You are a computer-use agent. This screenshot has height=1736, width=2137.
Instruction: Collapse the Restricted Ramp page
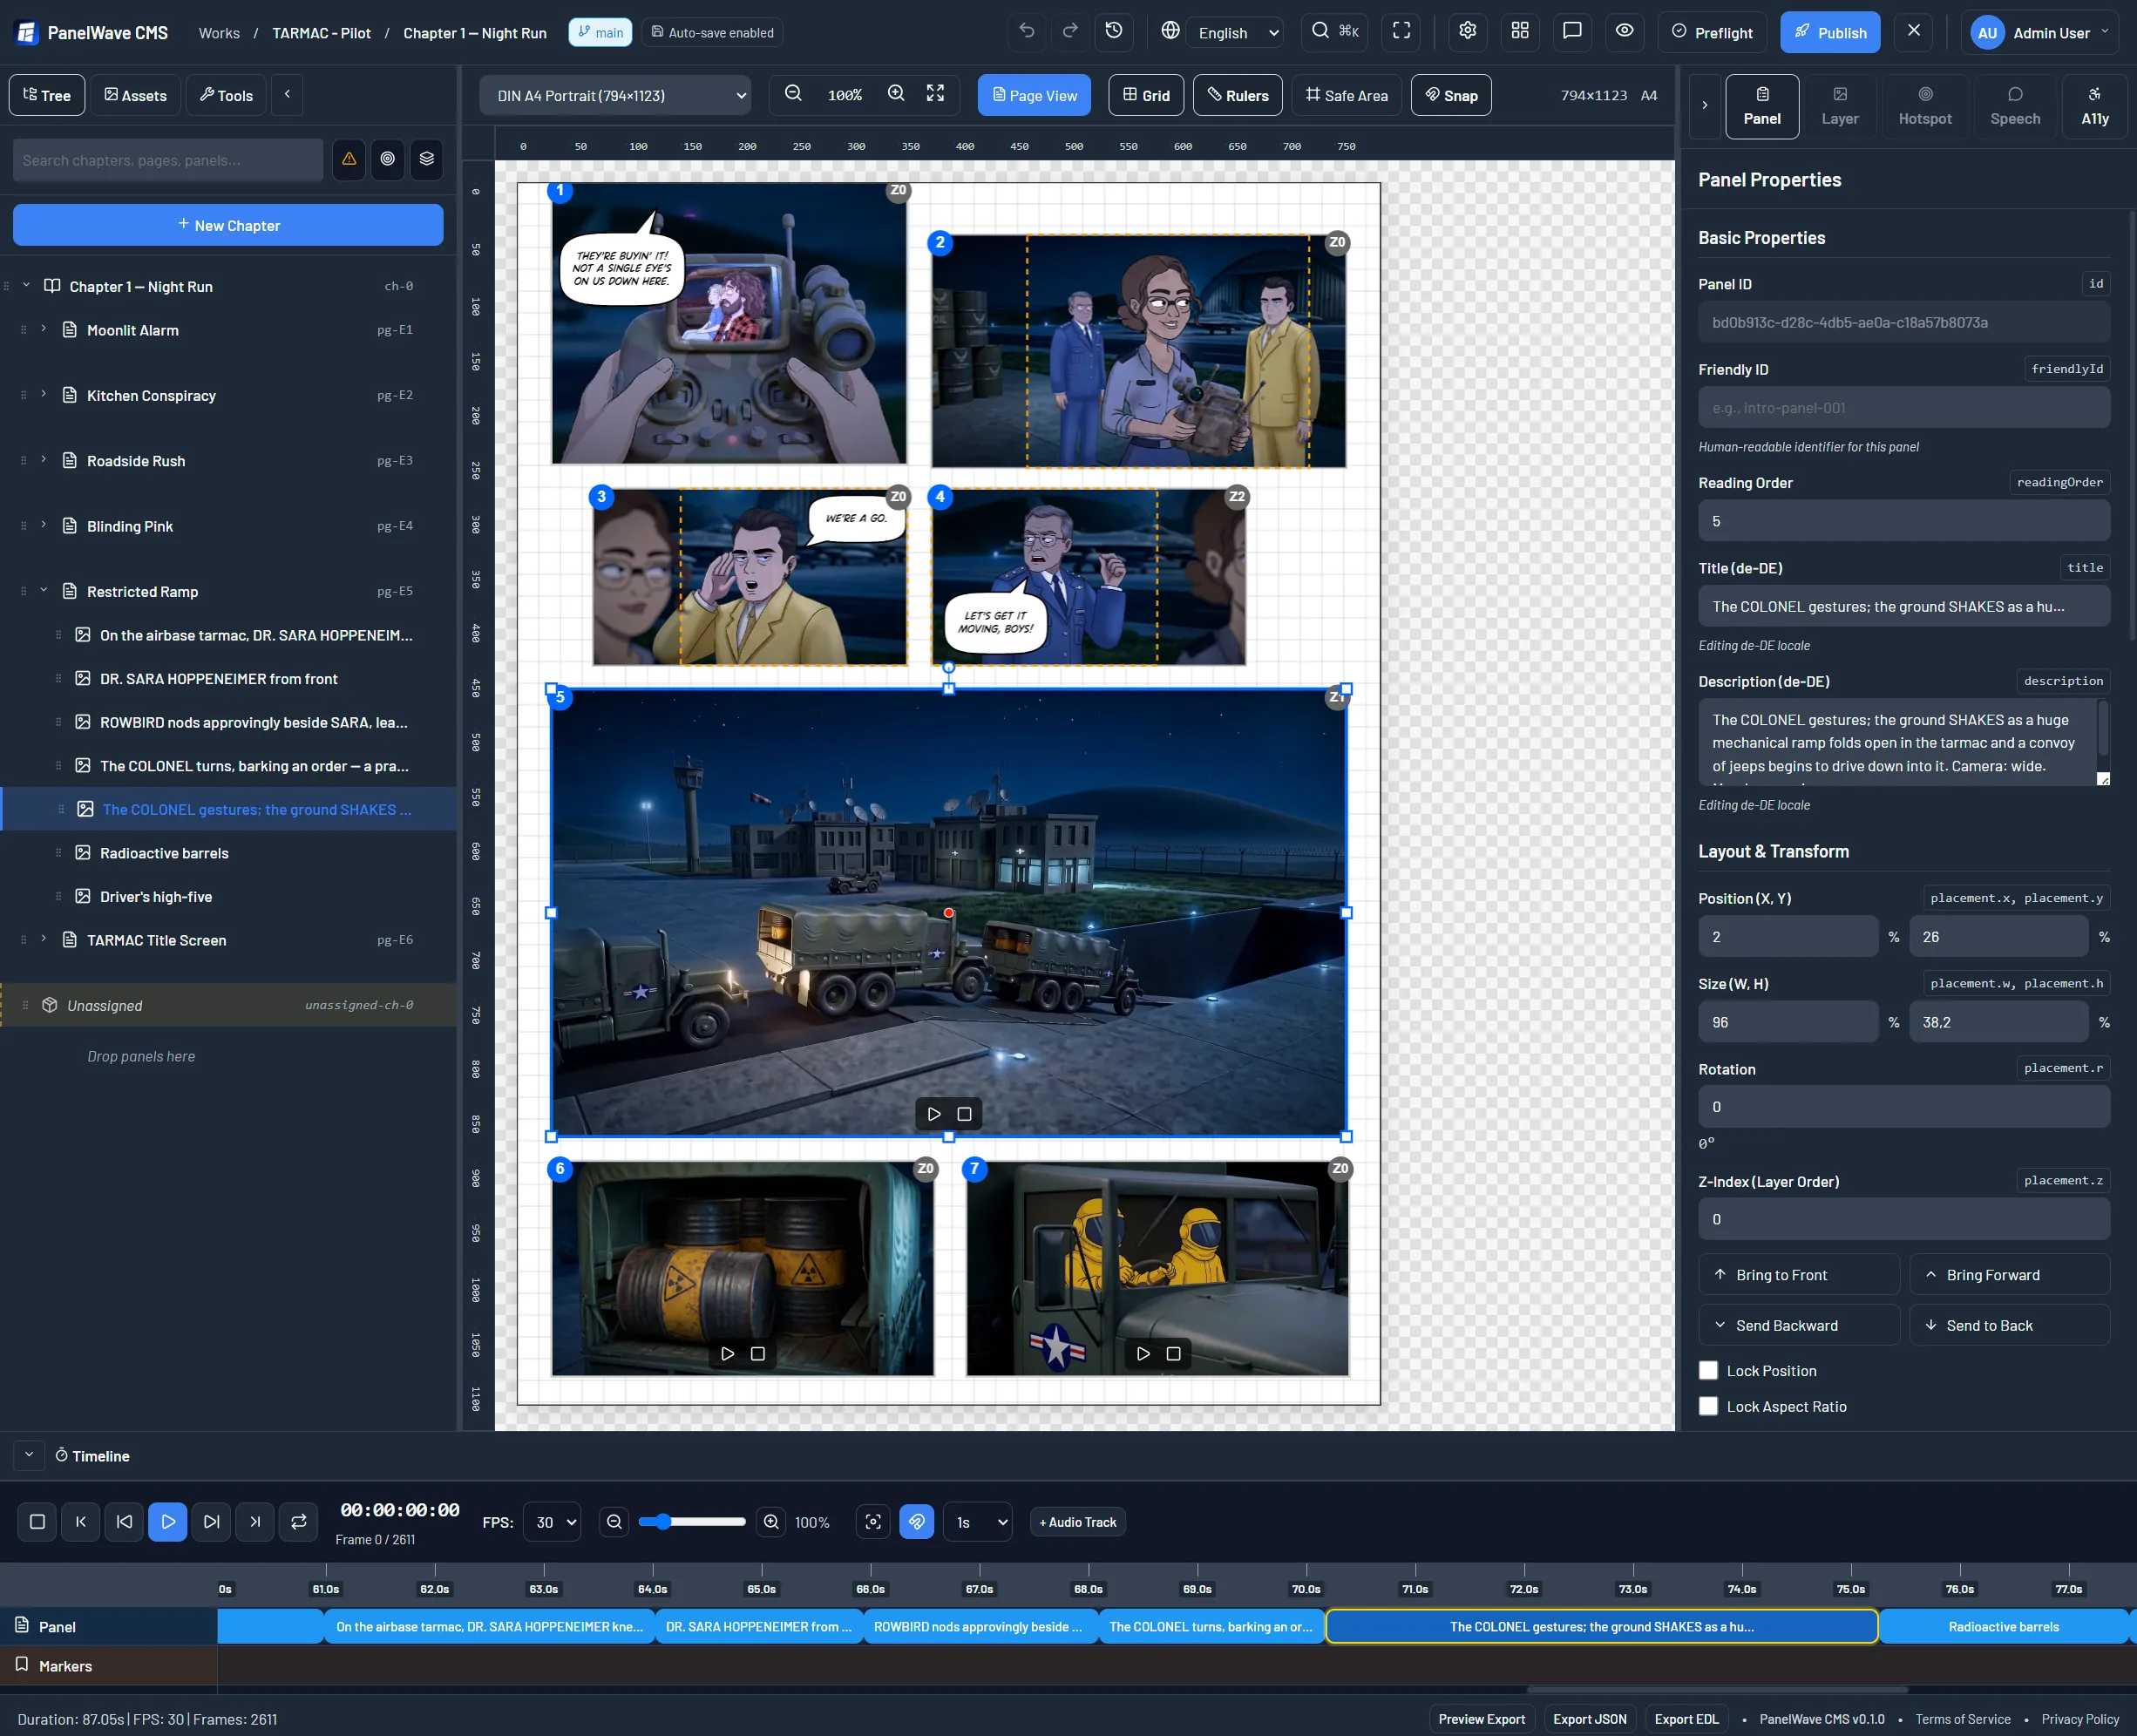[x=43, y=590]
